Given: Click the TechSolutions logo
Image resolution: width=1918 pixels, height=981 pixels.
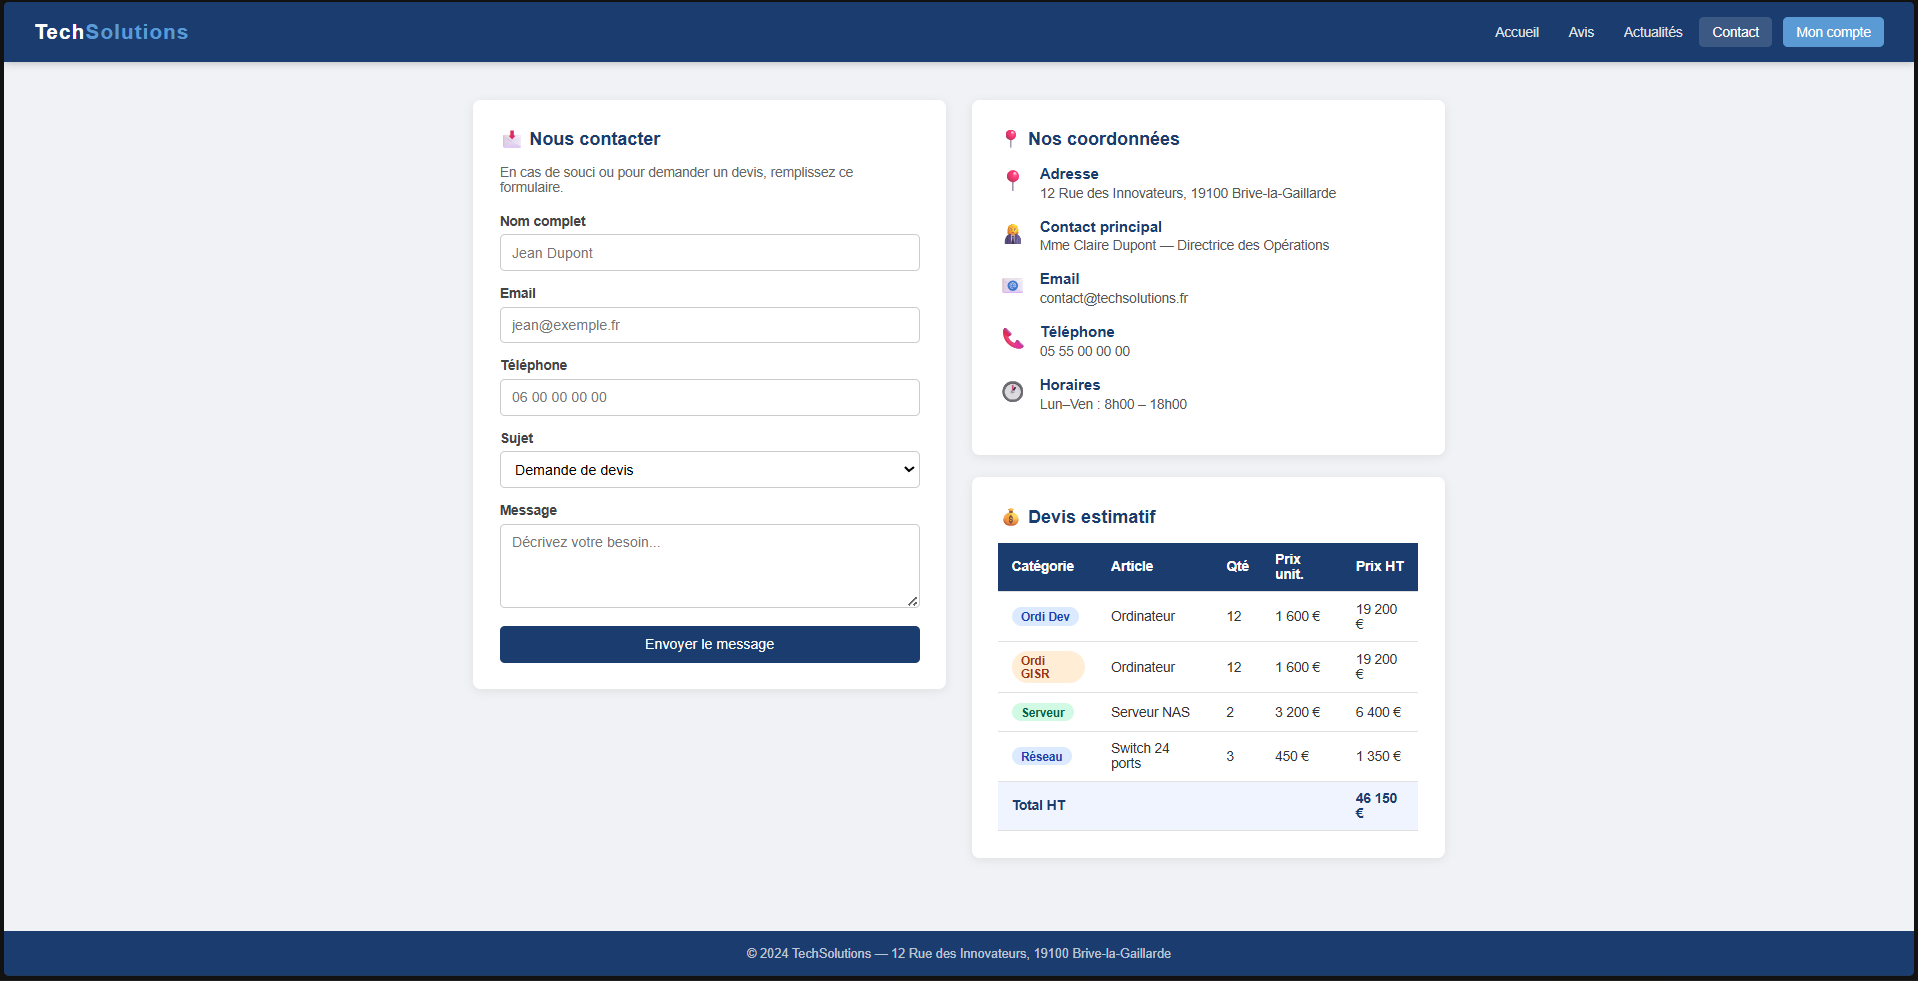Looking at the screenshot, I should click(x=111, y=32).
